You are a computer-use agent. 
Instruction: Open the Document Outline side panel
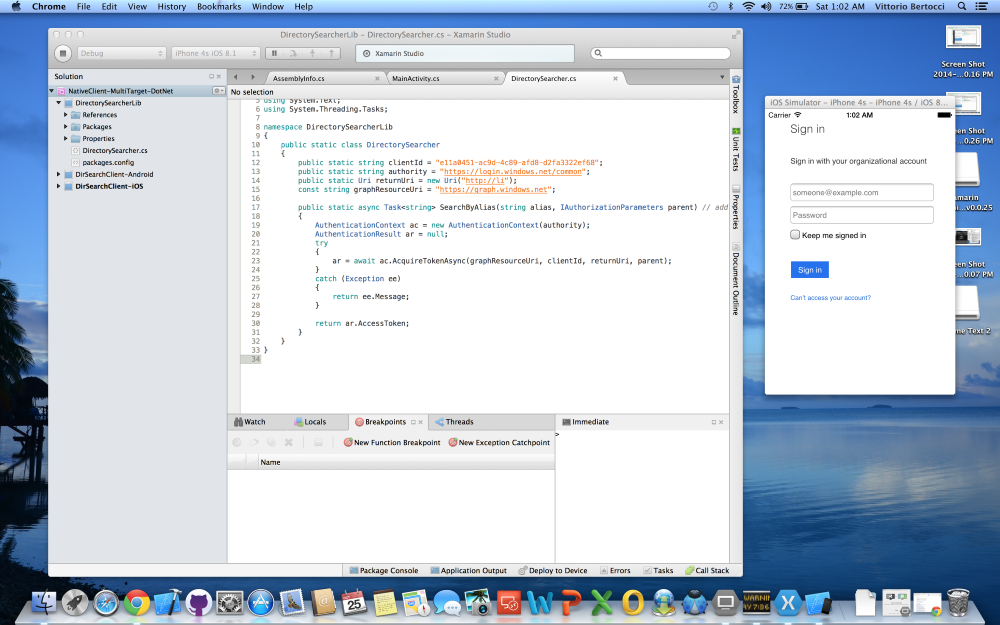(x=735, y=279)
